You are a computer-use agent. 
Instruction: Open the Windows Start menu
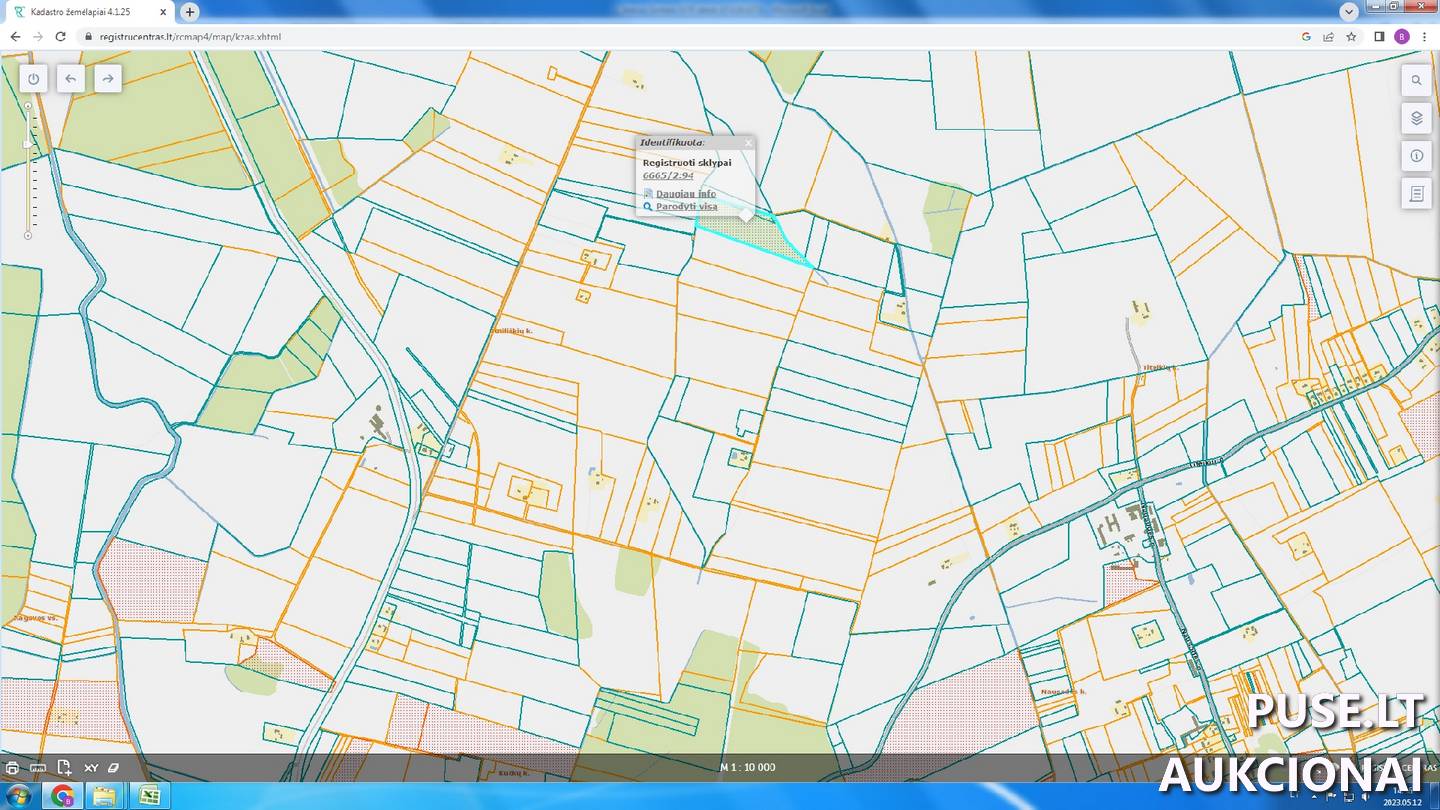17,796
